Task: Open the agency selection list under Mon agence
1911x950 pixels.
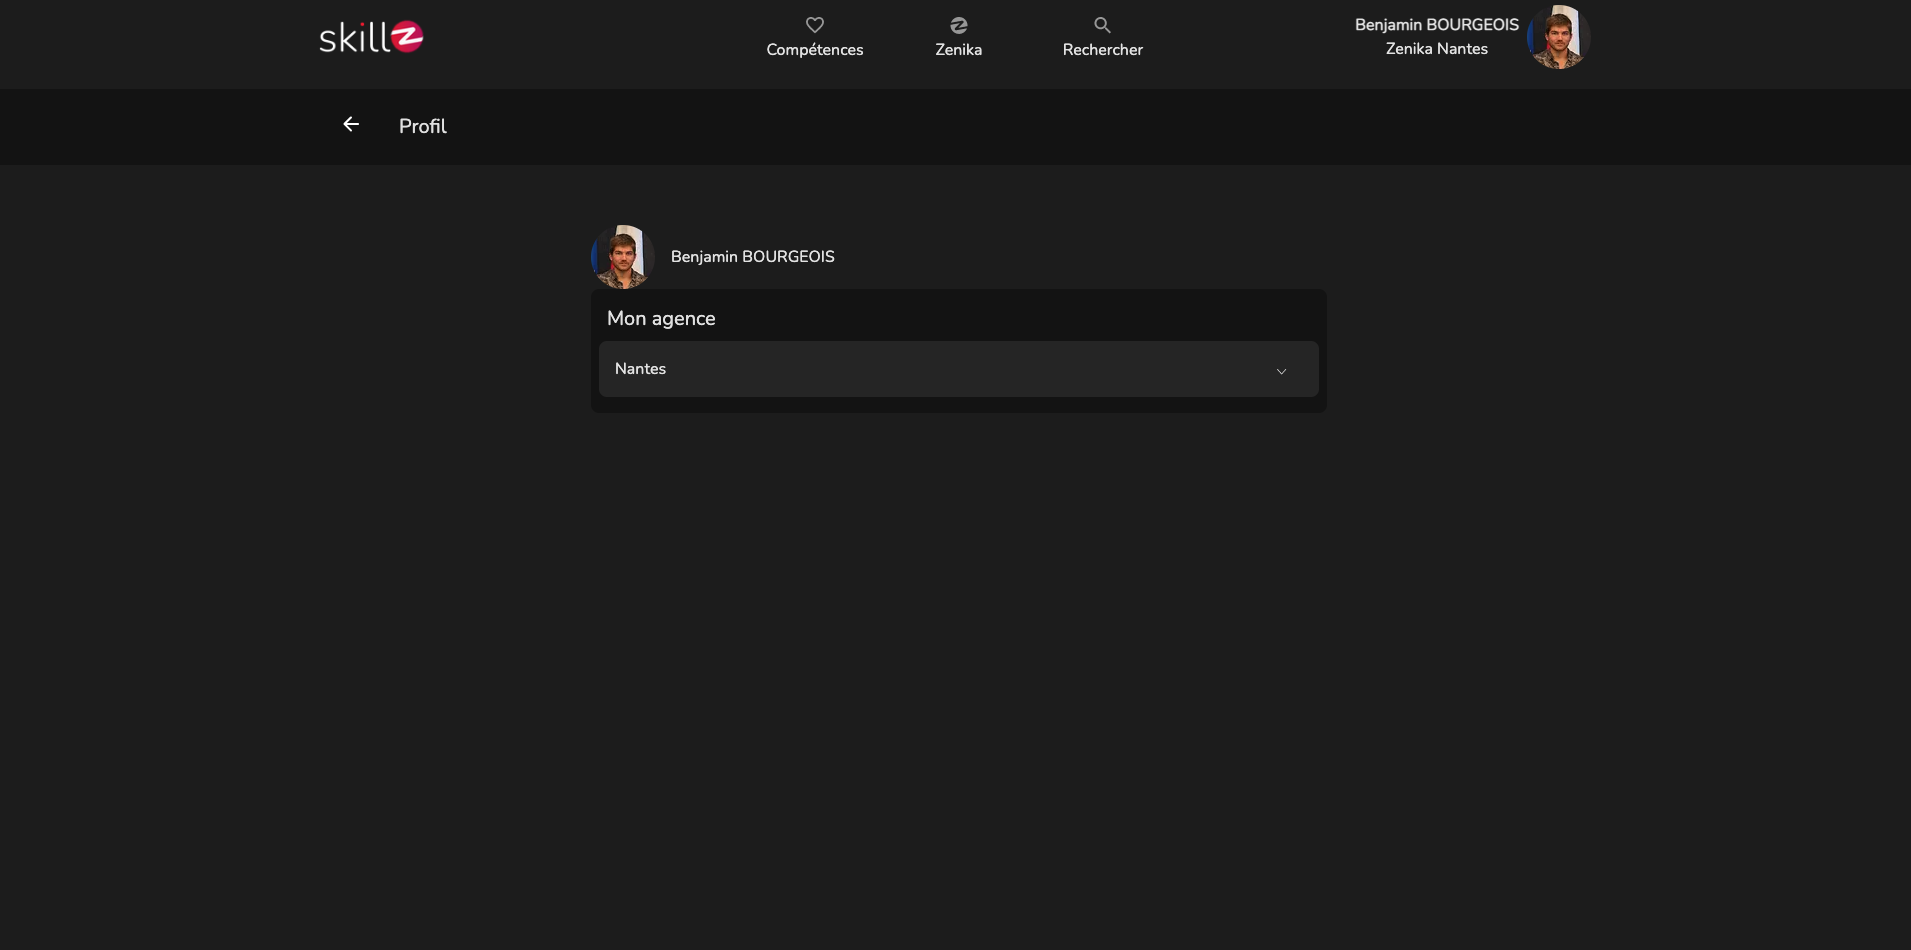Action: 957,369
